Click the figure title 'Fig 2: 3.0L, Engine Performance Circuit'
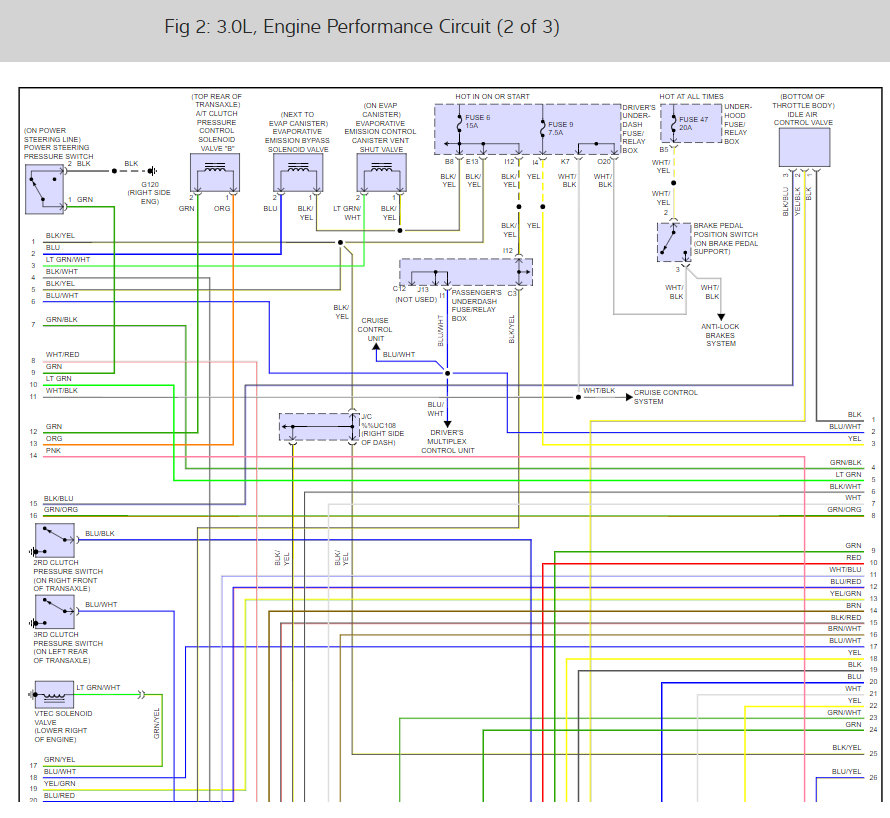The height and width of the screenshot is (818, 890). [x=362, y=27]
